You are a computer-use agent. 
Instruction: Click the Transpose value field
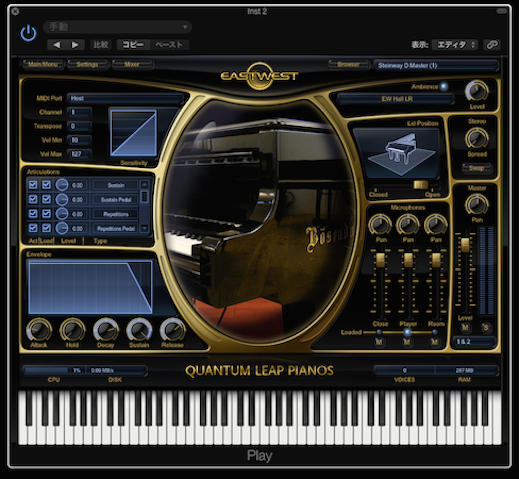(79, 126)
